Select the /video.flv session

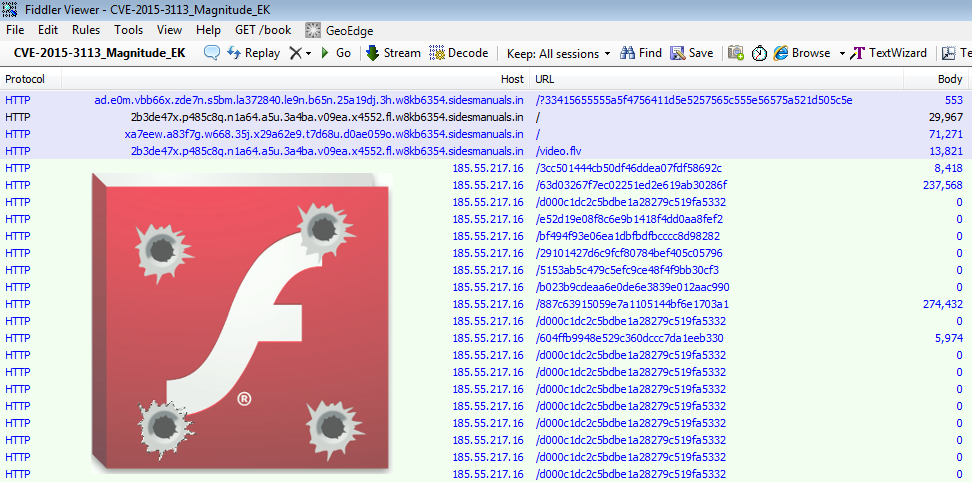pos(559,151)
